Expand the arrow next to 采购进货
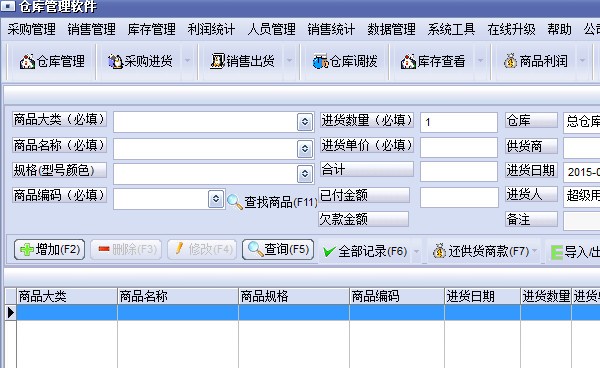Screen dimensions: 600x368 pyautogui.click(x=188, y=60)
